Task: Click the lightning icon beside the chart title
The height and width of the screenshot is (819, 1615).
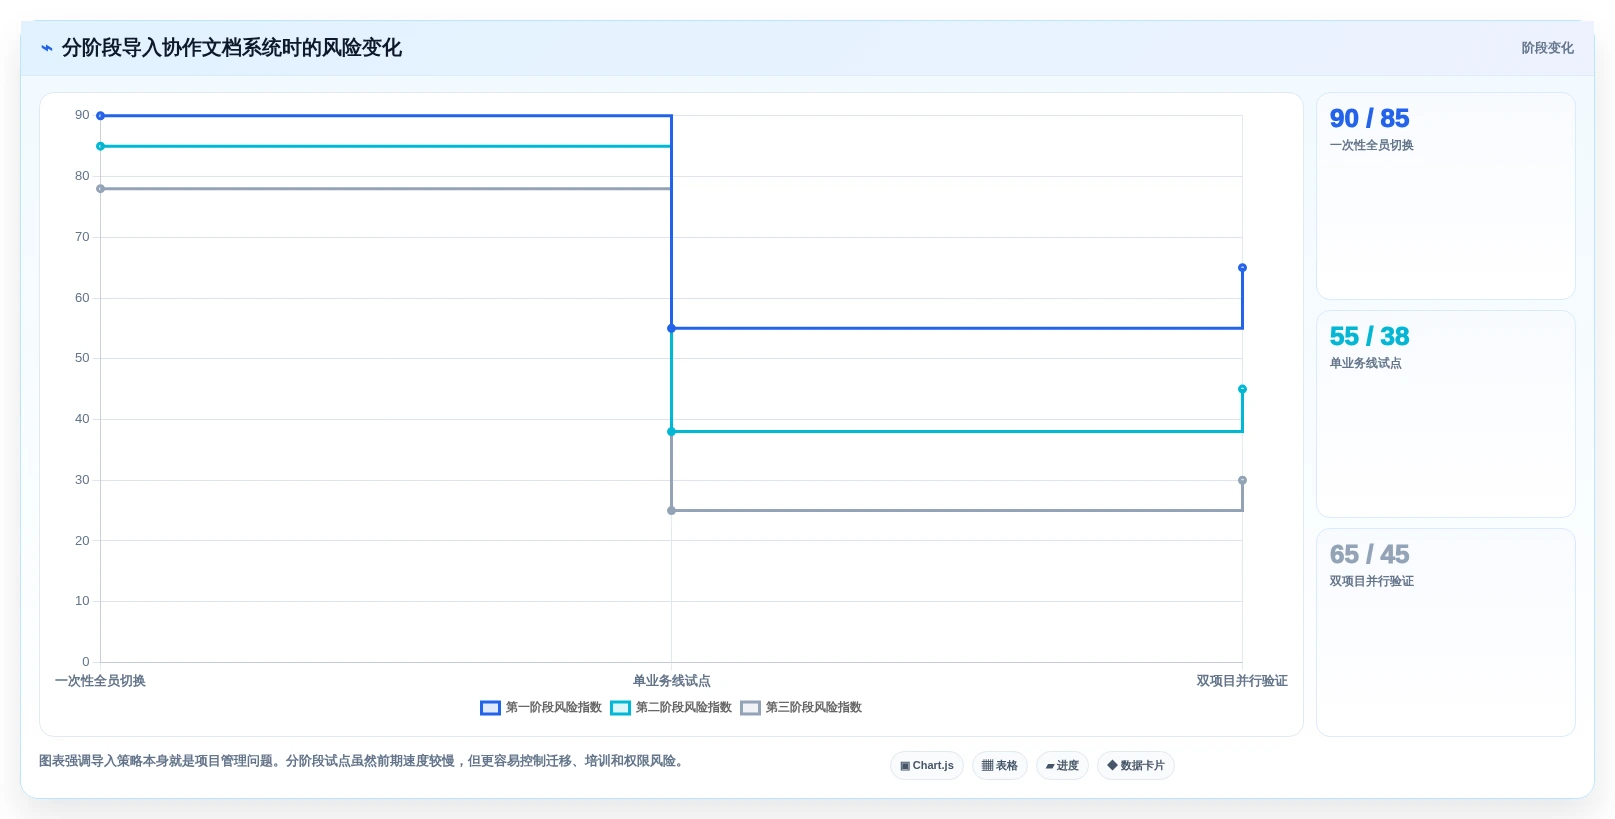Action: [x=47, y=48]
